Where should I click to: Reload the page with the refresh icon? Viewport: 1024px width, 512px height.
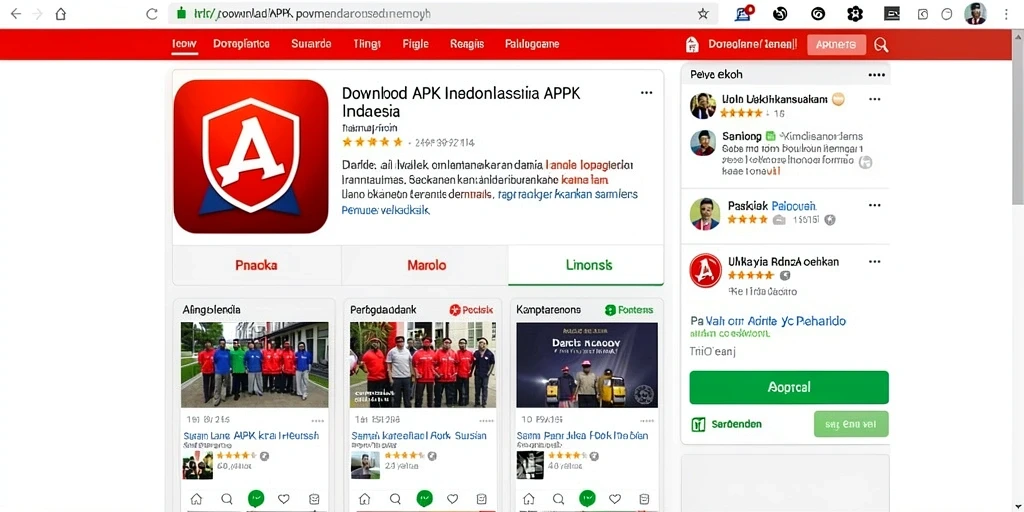pyautogui.click(x=152, y=14)
